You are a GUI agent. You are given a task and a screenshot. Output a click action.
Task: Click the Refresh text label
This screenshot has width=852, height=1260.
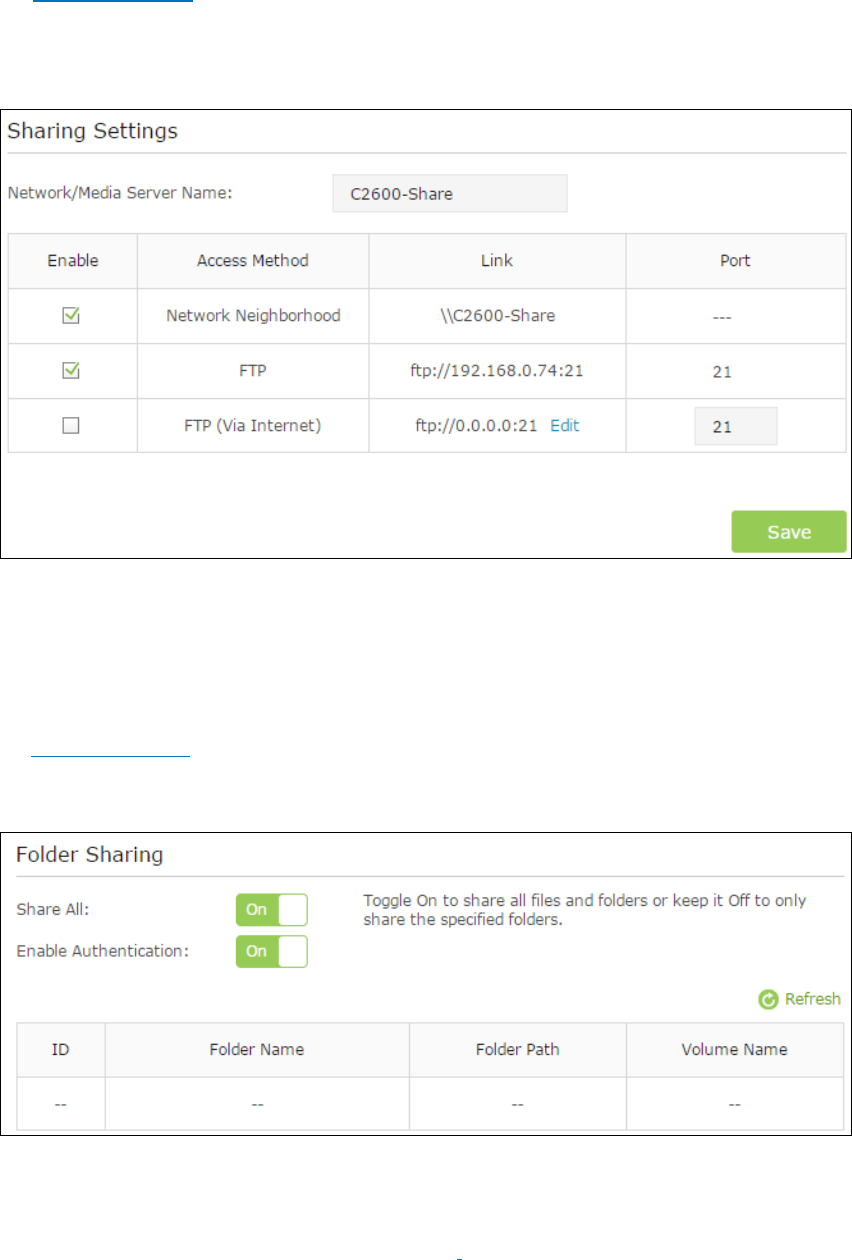pyautogui.click(x=812, y=999)
